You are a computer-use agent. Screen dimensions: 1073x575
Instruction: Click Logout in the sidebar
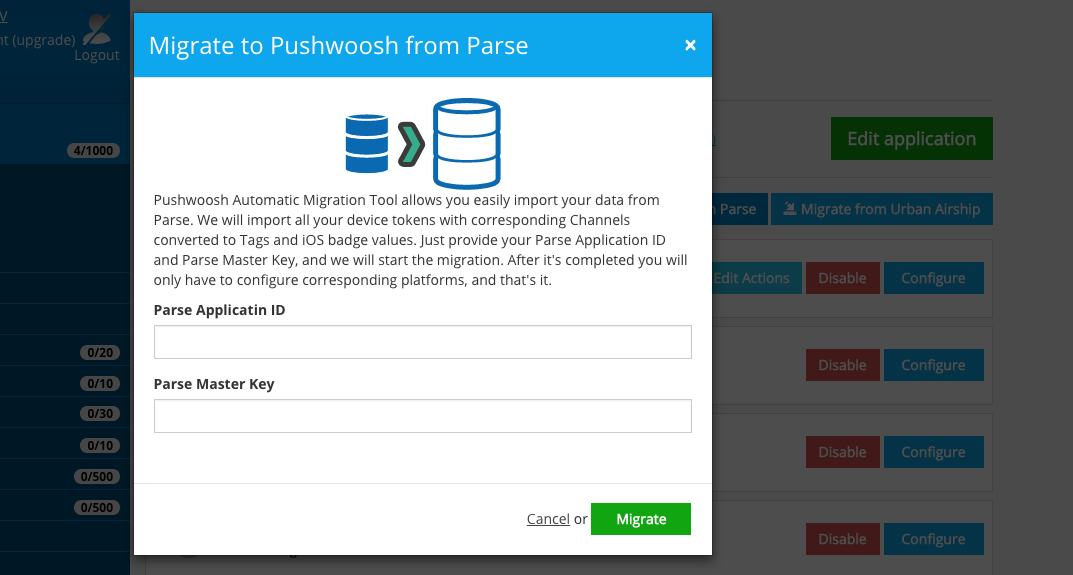pos(97,55)
